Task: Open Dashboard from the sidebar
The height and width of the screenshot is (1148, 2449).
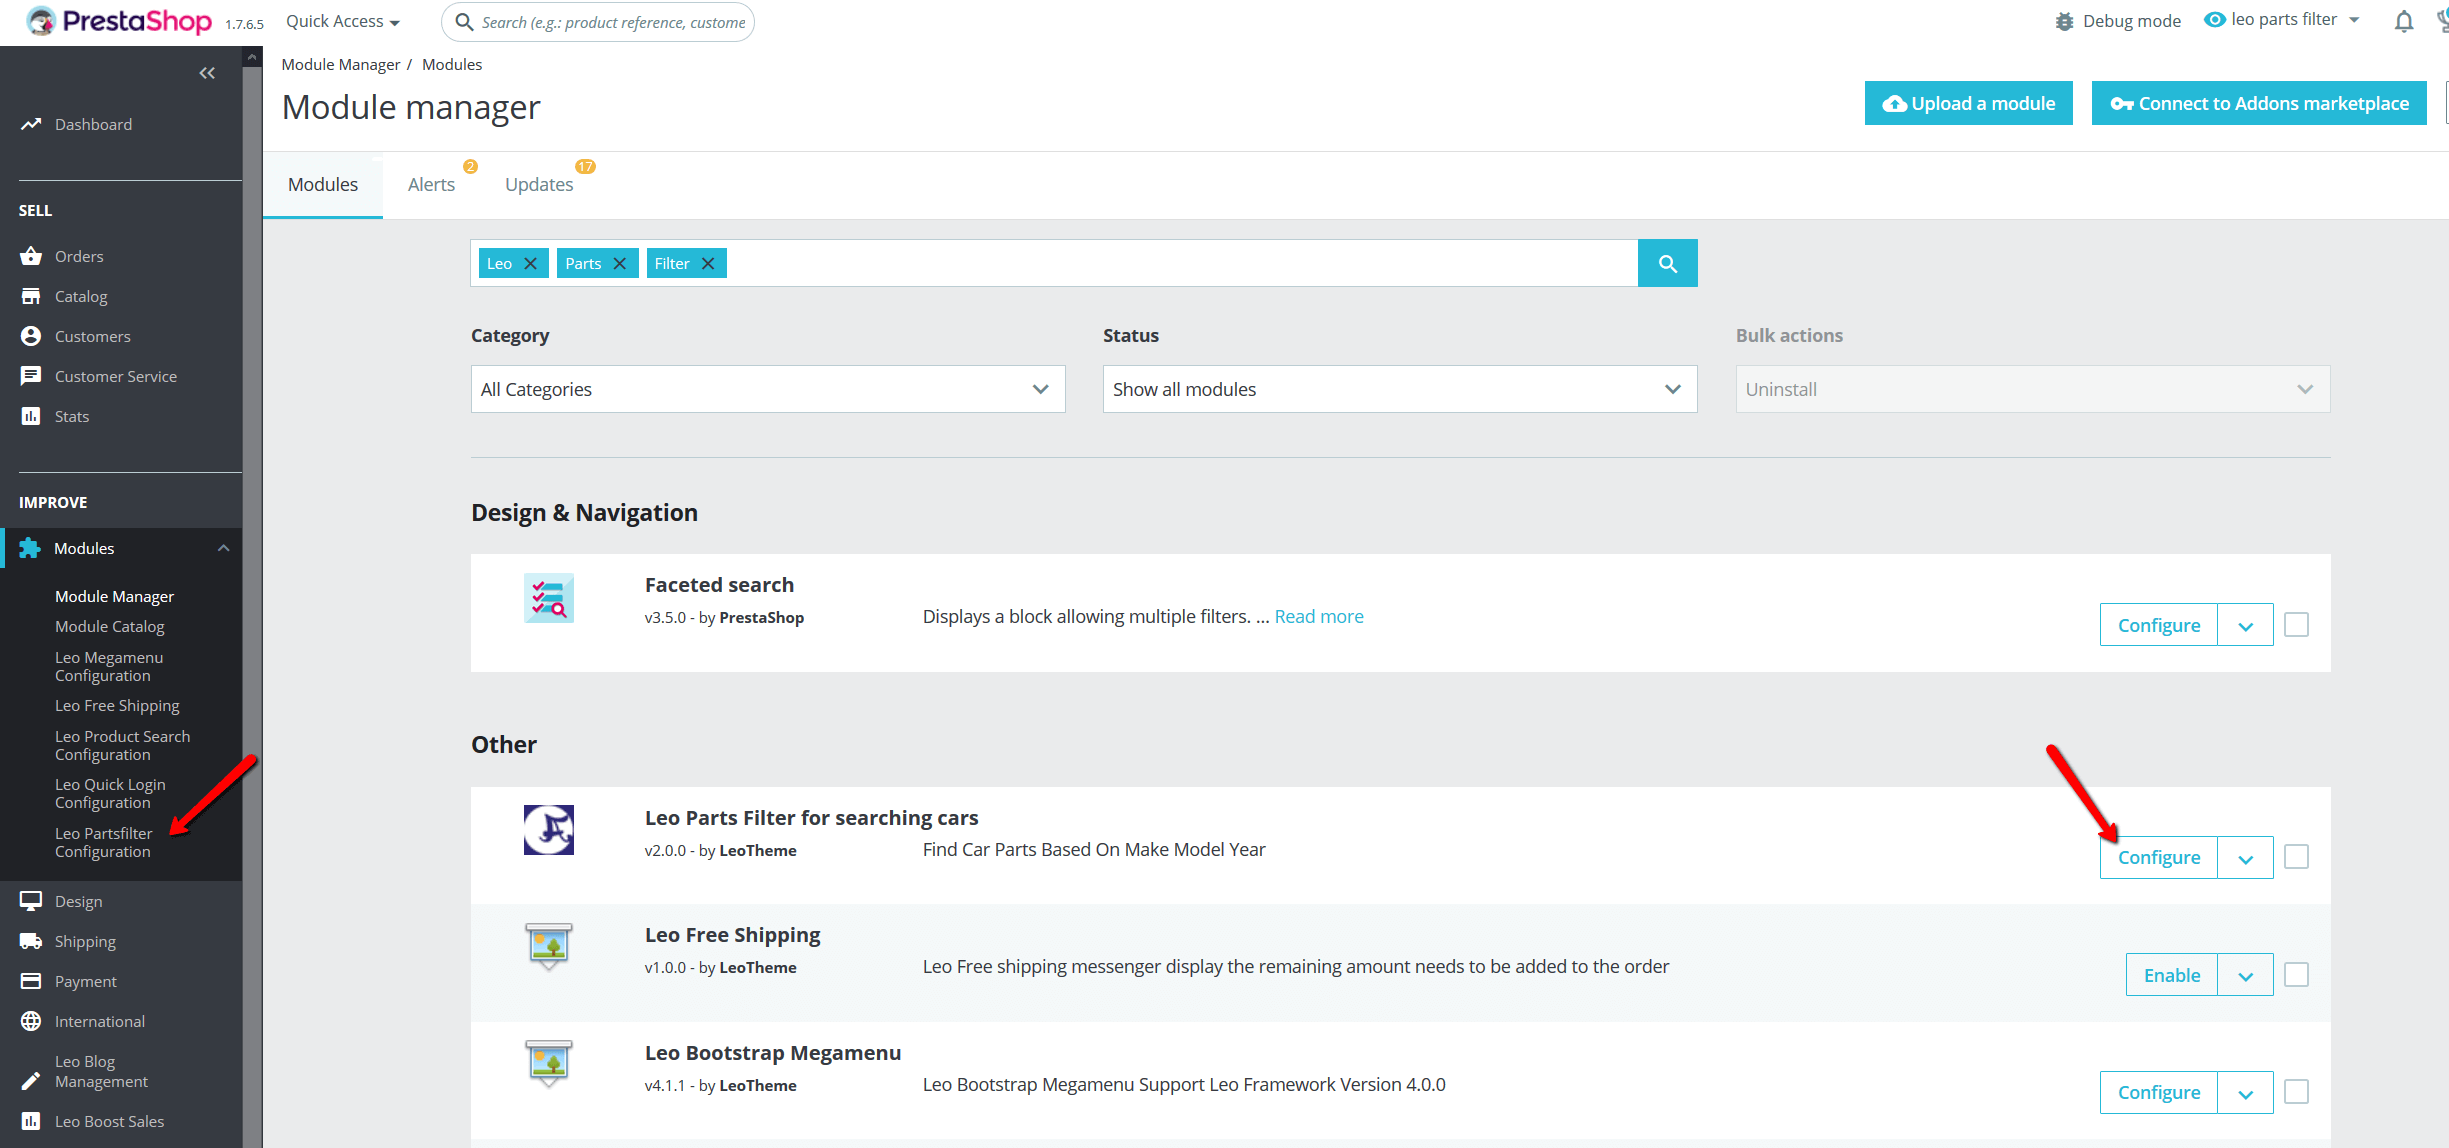Action: (93, 124)
